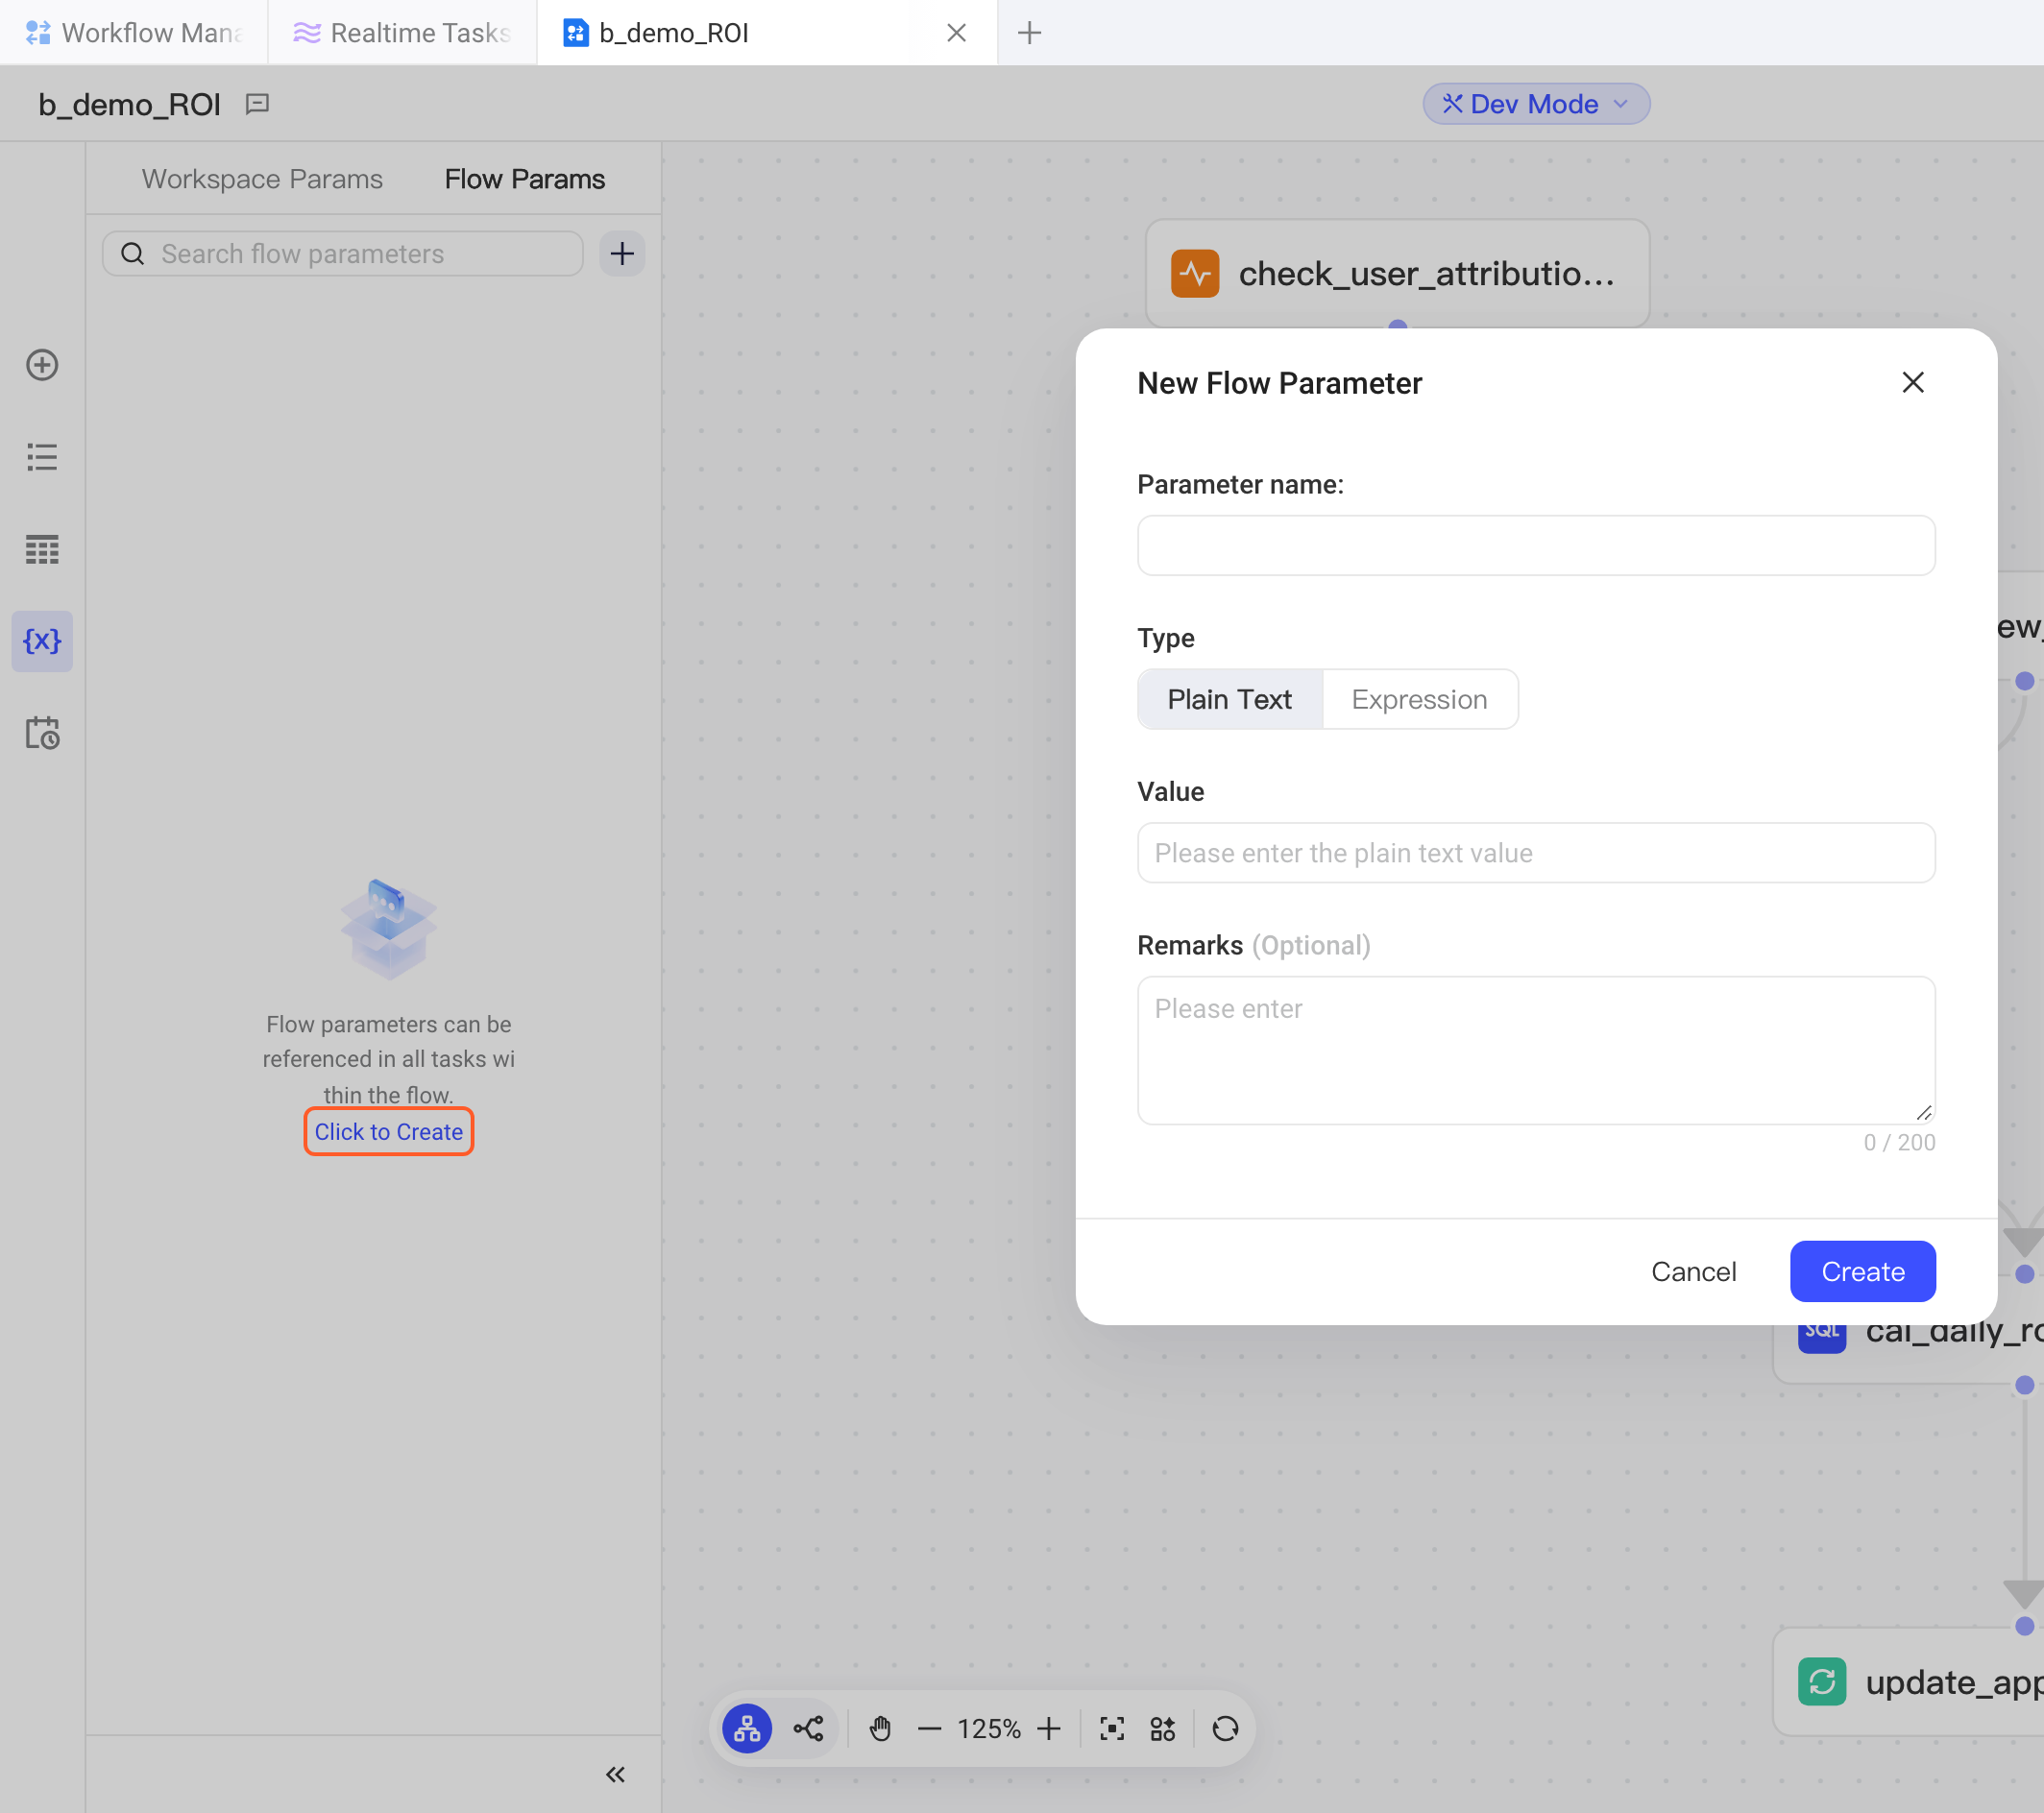Click the refresh icon in canvas toolbar
Image resolution: width=2044 pixels, height=1813 pixels.
pos(1226,1728)
